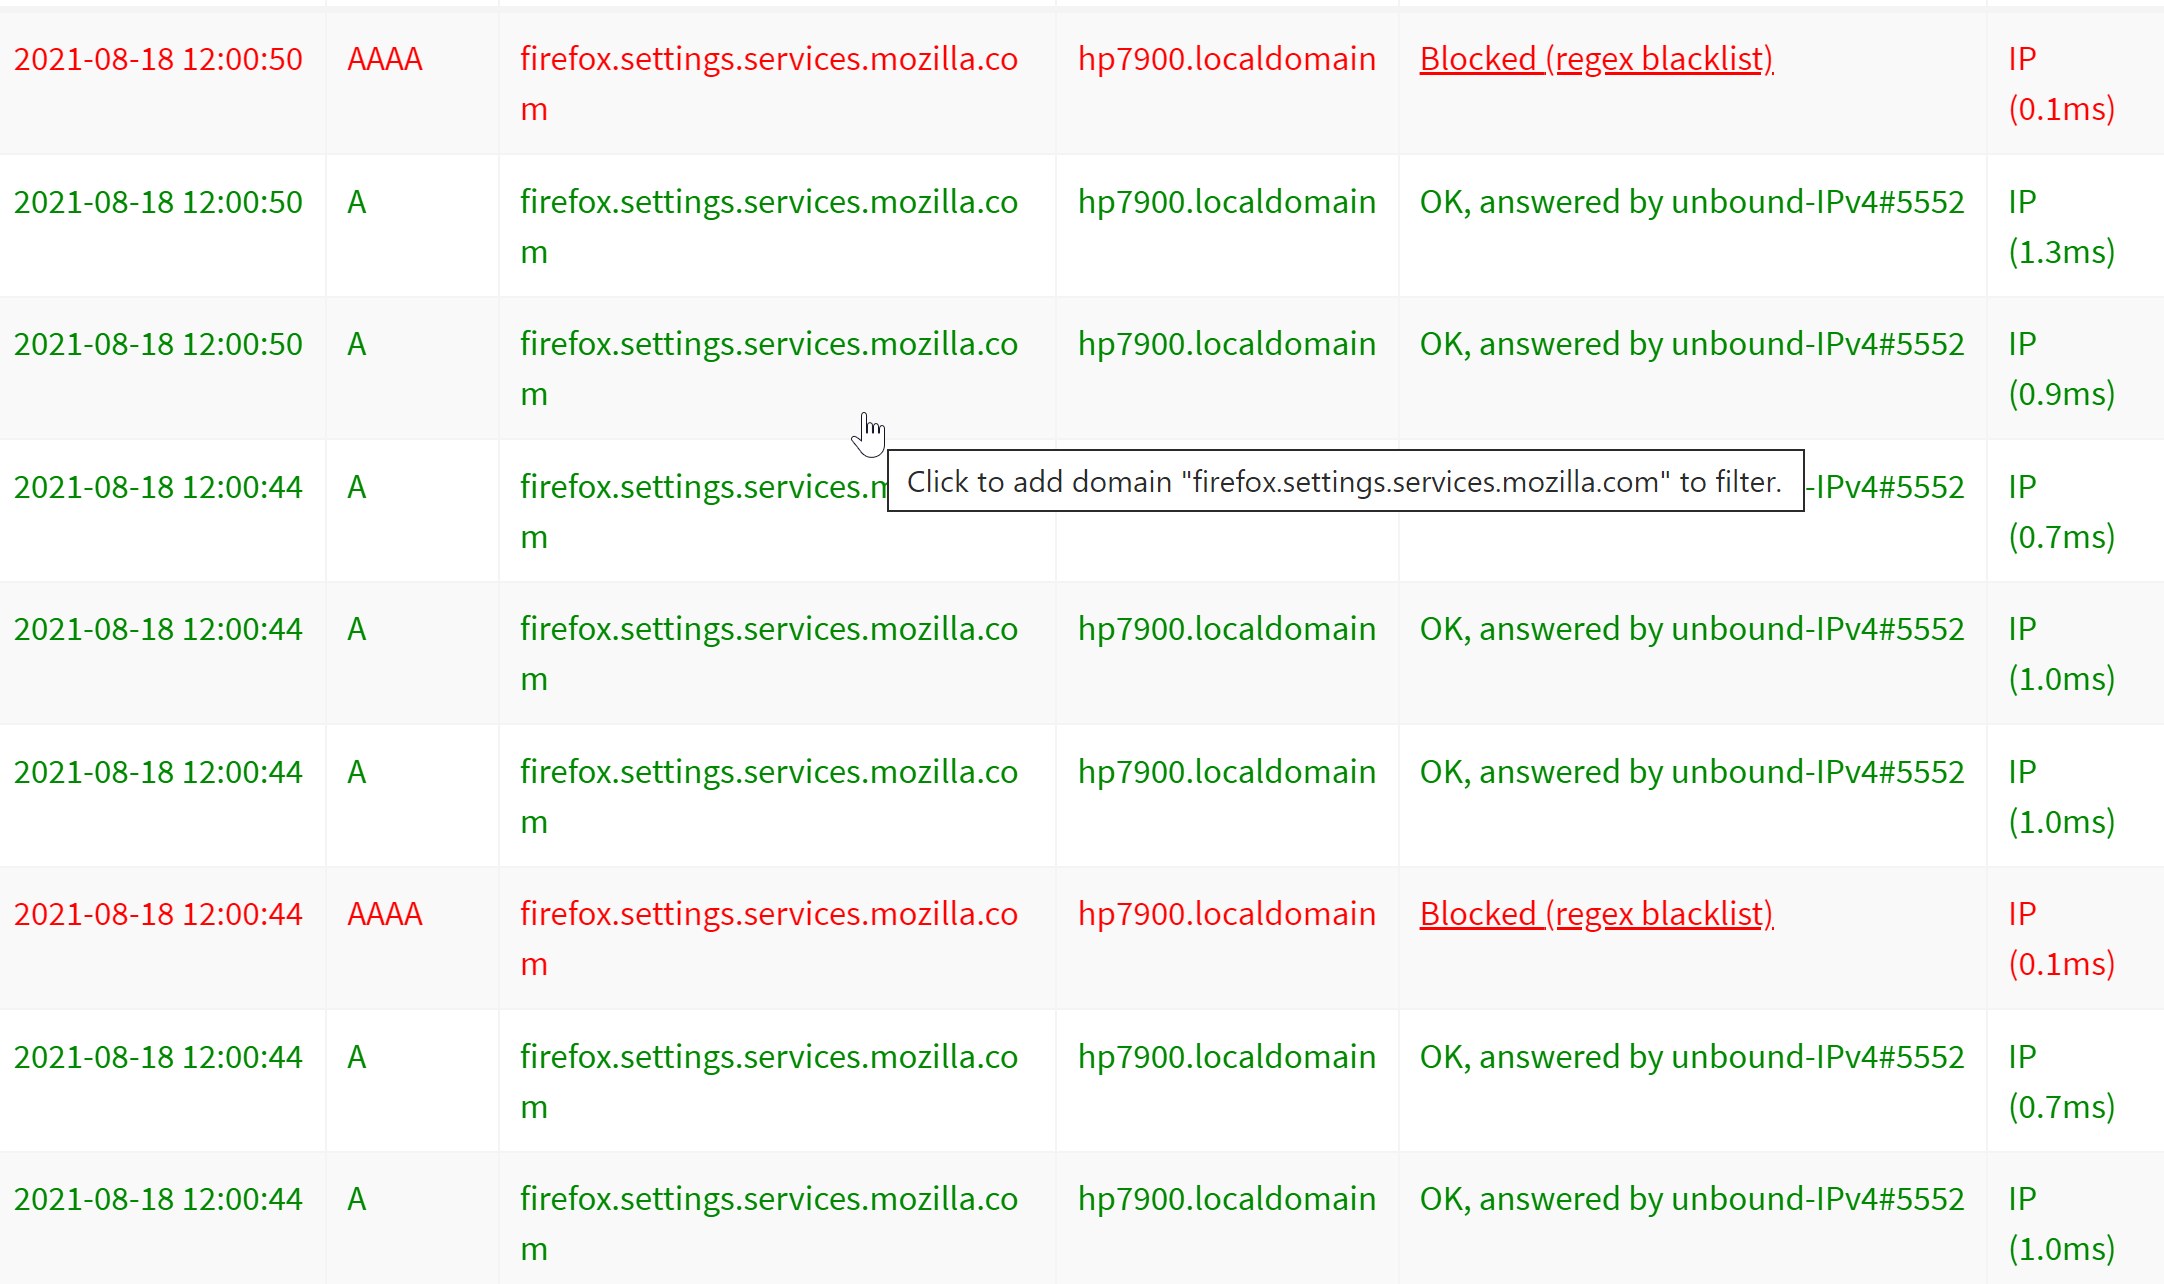Click the timestamp in the 0.9ms reply row

click(158, 344)
